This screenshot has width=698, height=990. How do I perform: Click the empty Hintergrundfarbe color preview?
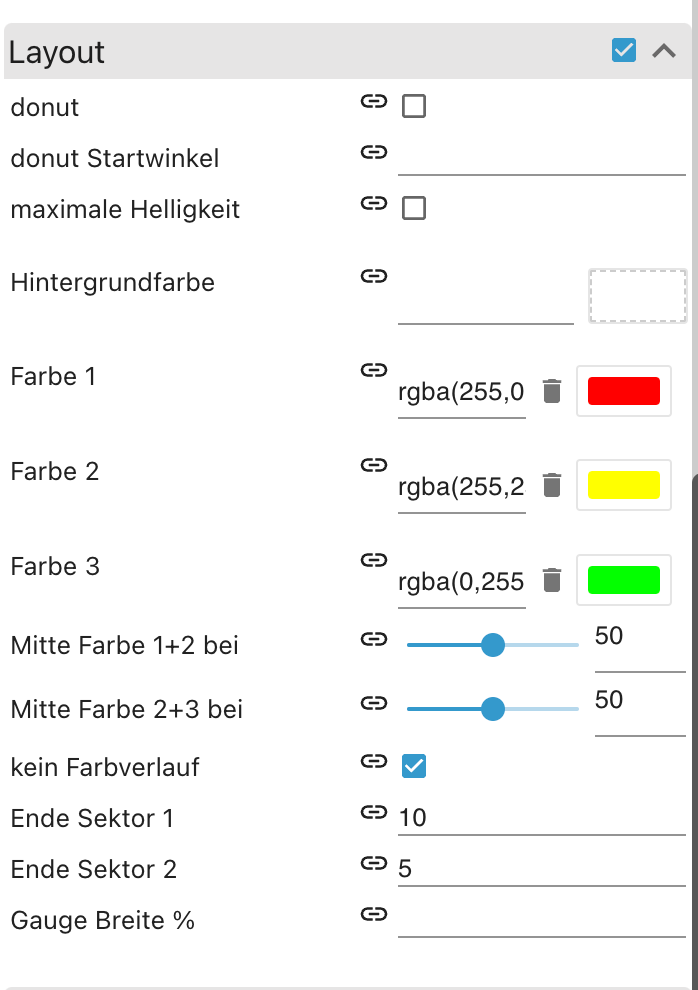tap(638, 296)
